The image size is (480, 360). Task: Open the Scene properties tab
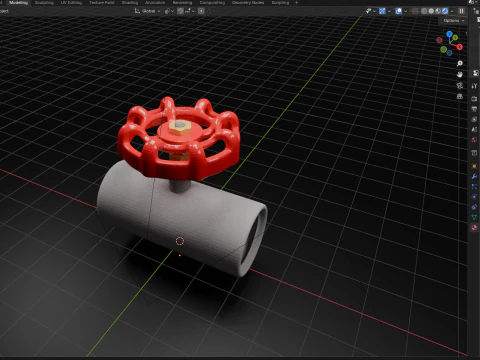[x=474, y=129]
